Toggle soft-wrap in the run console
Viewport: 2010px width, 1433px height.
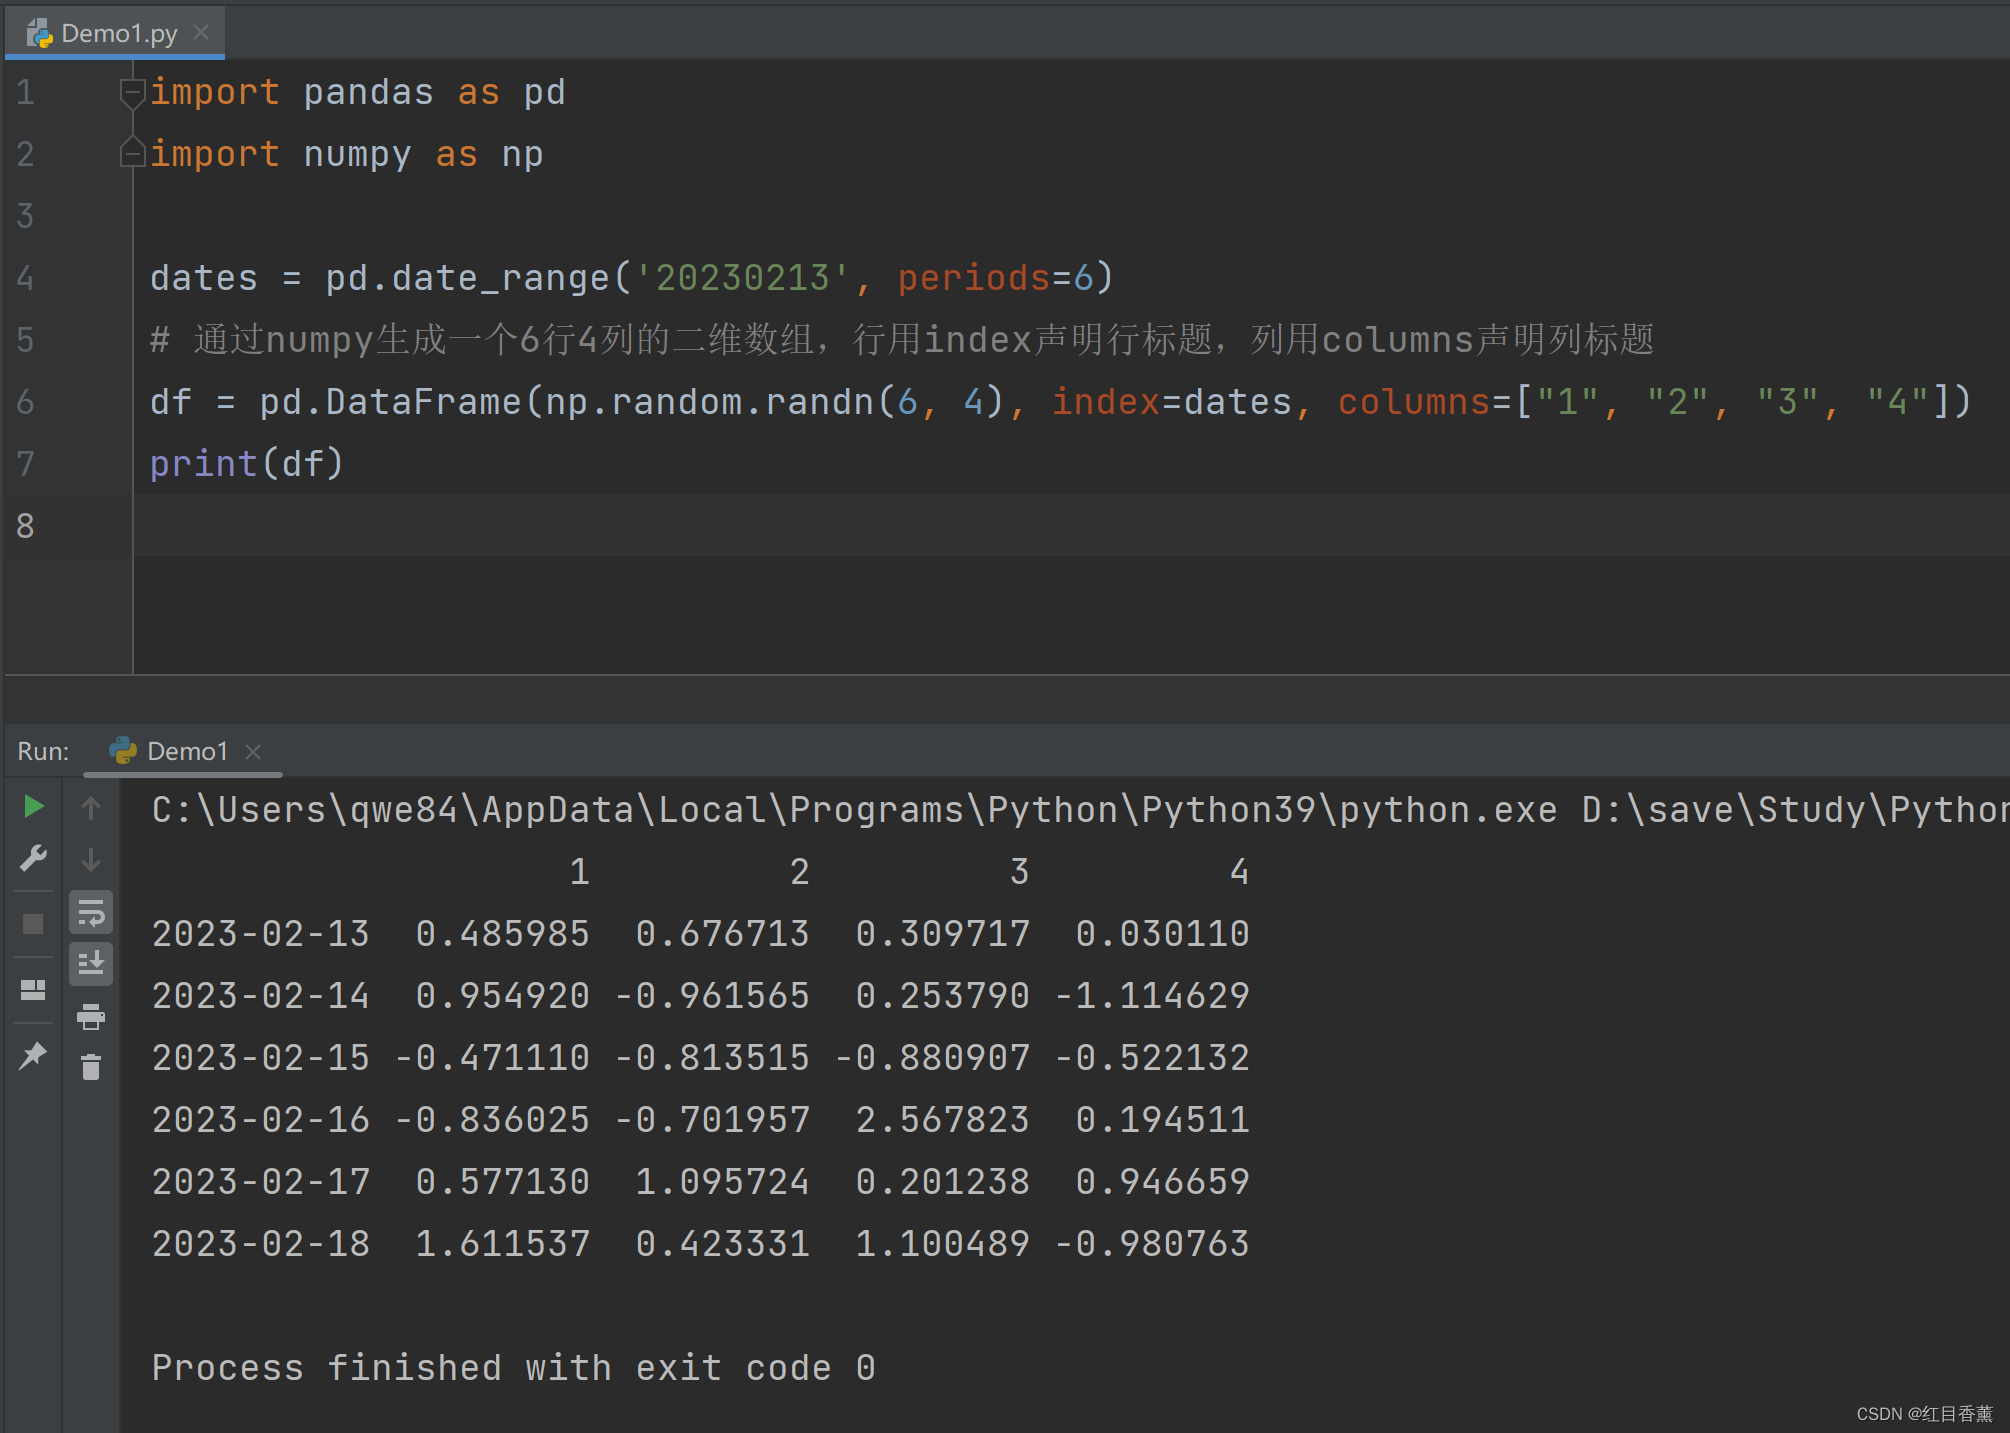click(x=91, y=912)
